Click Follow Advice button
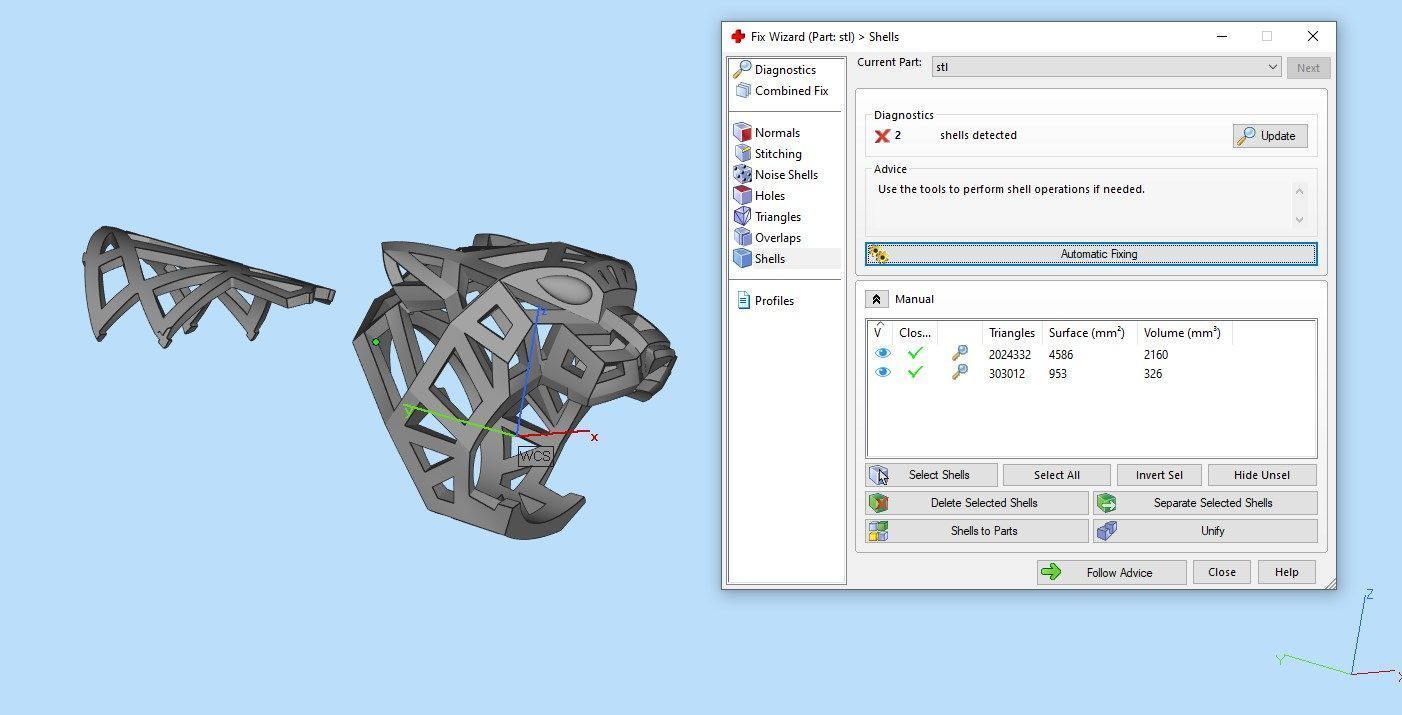This screenshot has width=1402, height=715. point(1111,573)
